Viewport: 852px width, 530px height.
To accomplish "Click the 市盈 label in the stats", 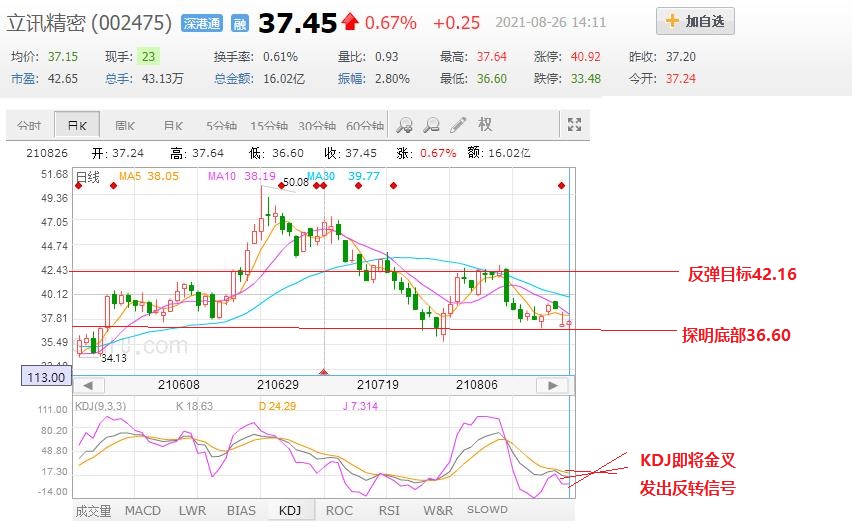I will point(24,79).
